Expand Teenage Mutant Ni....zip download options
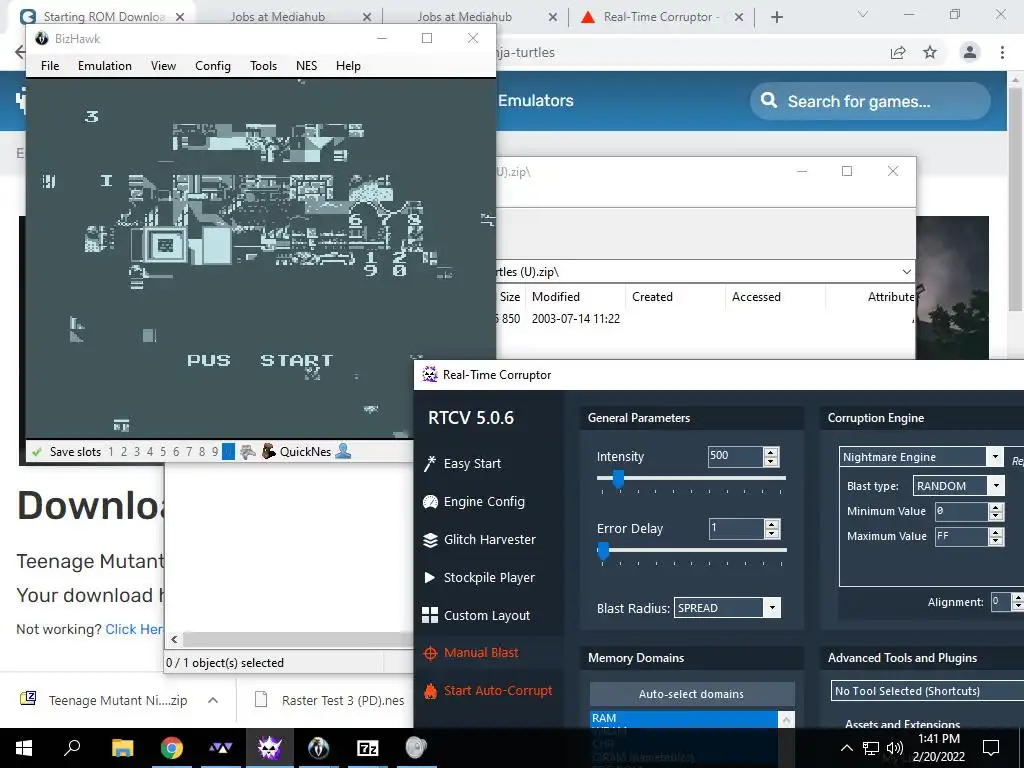 (x=213, y=700)
